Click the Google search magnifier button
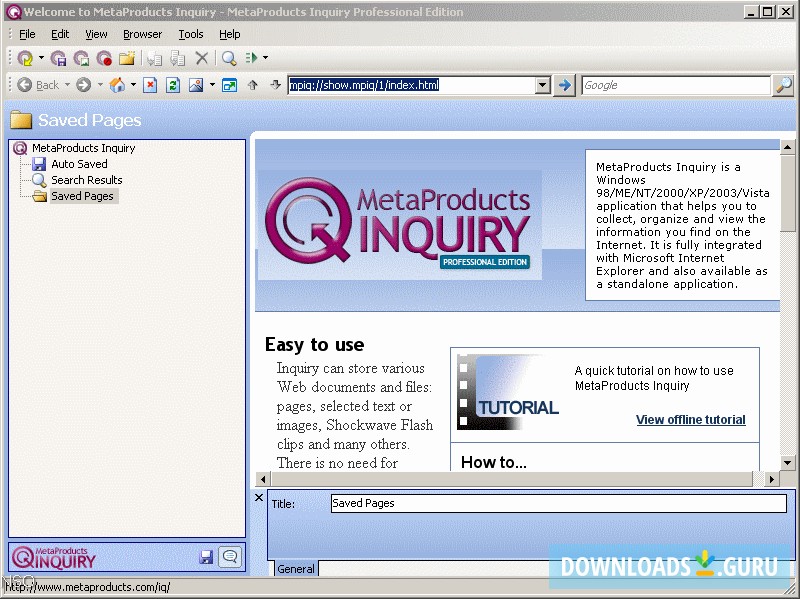Screen dimensions: 800x599 point(784,85)
